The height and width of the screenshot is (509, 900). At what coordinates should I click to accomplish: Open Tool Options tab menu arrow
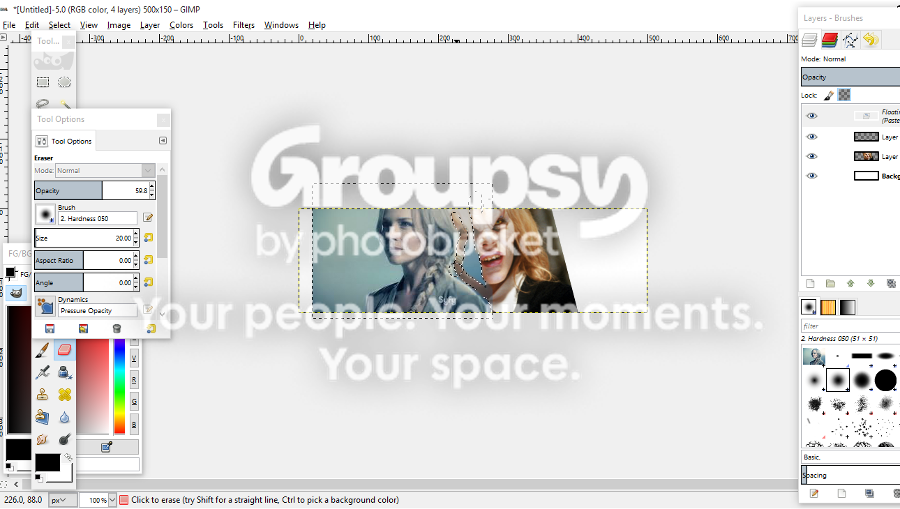coord(163,141)
